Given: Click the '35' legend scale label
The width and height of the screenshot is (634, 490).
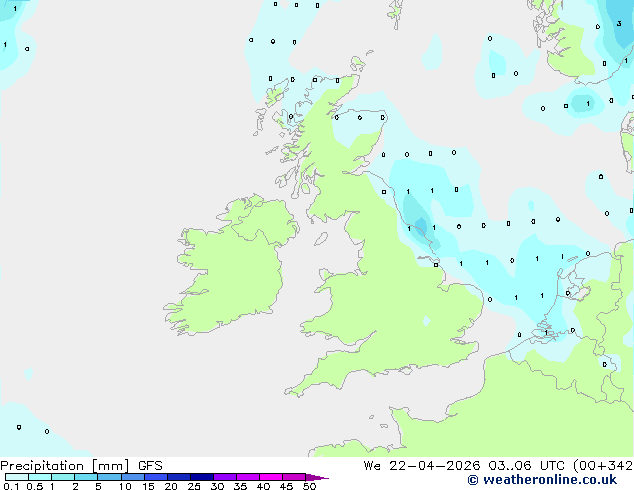Looking at the screenshot, I should point(240,486).
